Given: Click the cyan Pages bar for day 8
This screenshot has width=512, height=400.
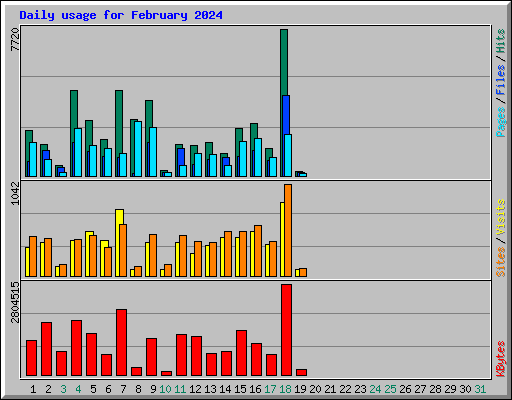Looking at the screenshot, I should click(x=138, y=149).
